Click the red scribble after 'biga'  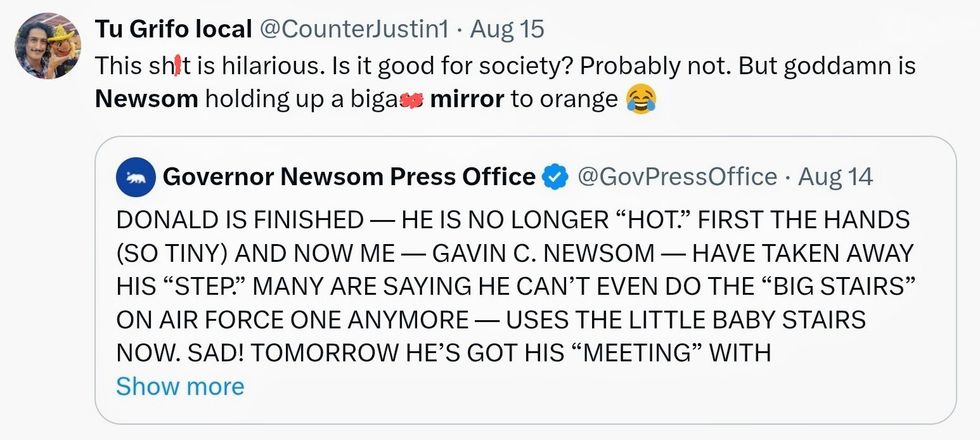(412, 102)
